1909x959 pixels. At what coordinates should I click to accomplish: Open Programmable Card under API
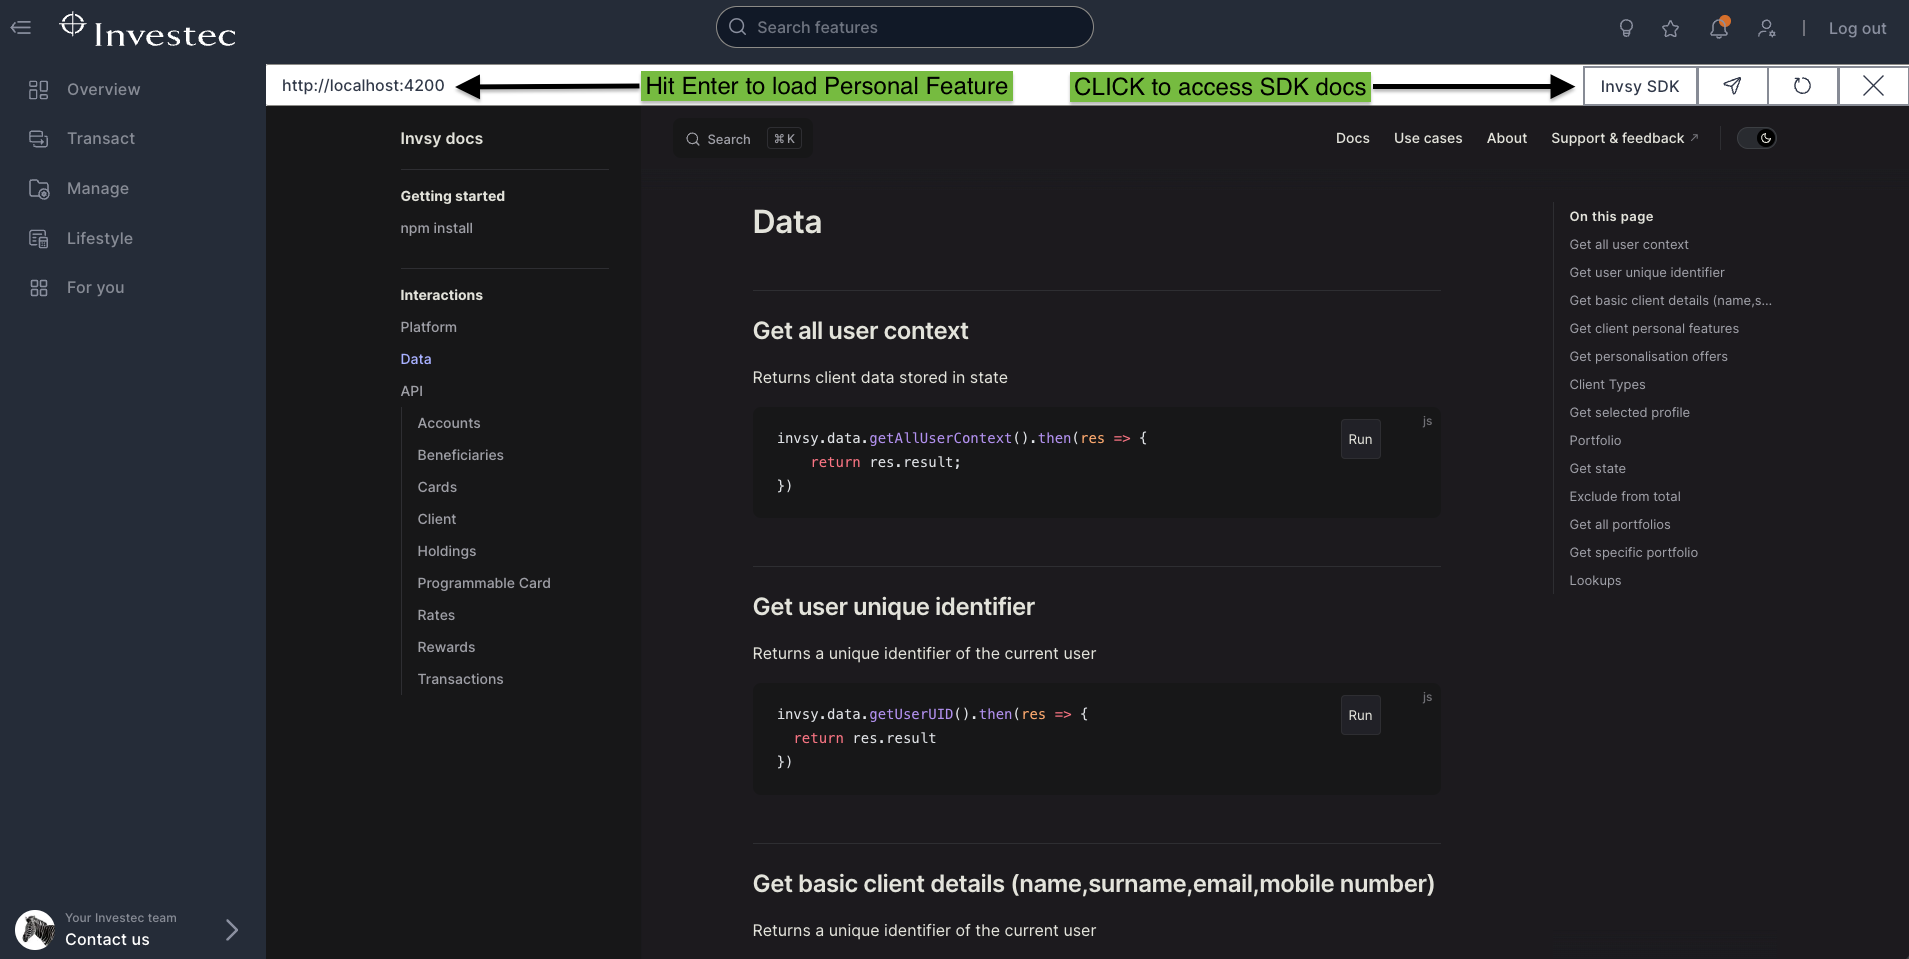(484, 583)
